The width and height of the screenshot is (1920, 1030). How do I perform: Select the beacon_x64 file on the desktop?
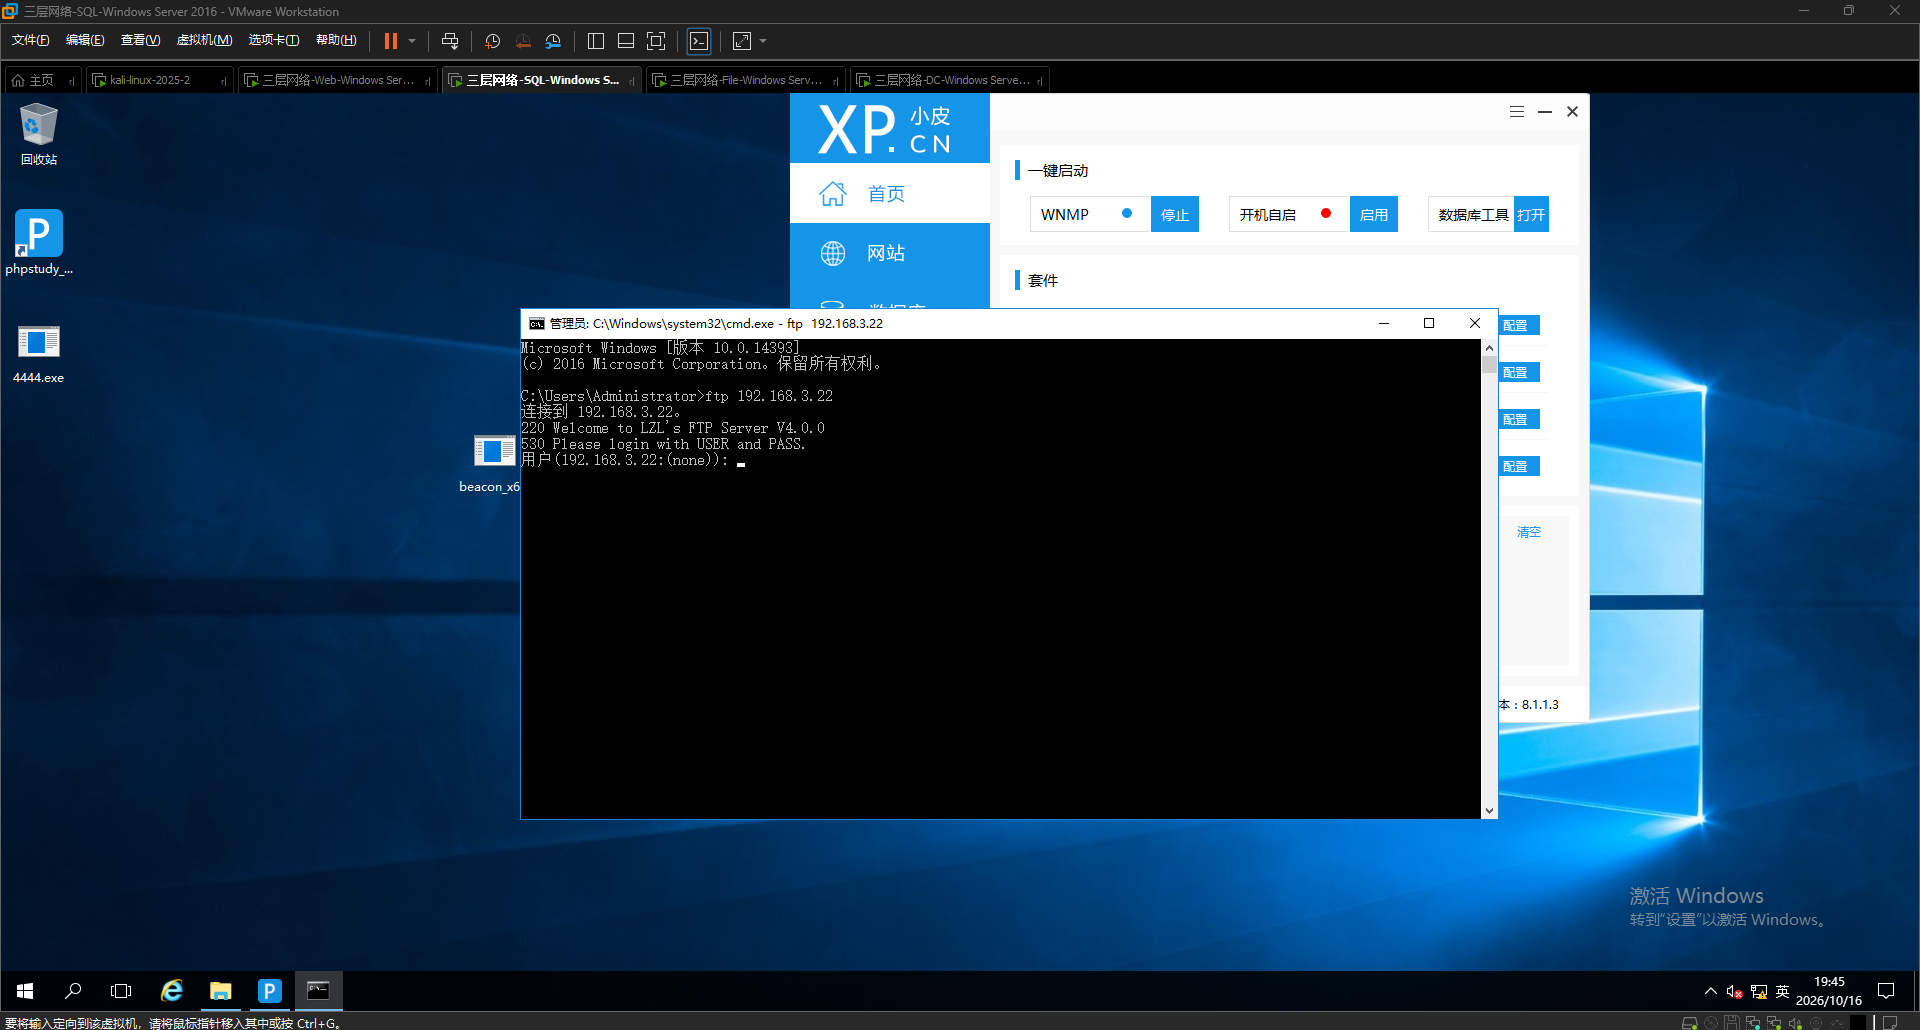tap(491, 463)
